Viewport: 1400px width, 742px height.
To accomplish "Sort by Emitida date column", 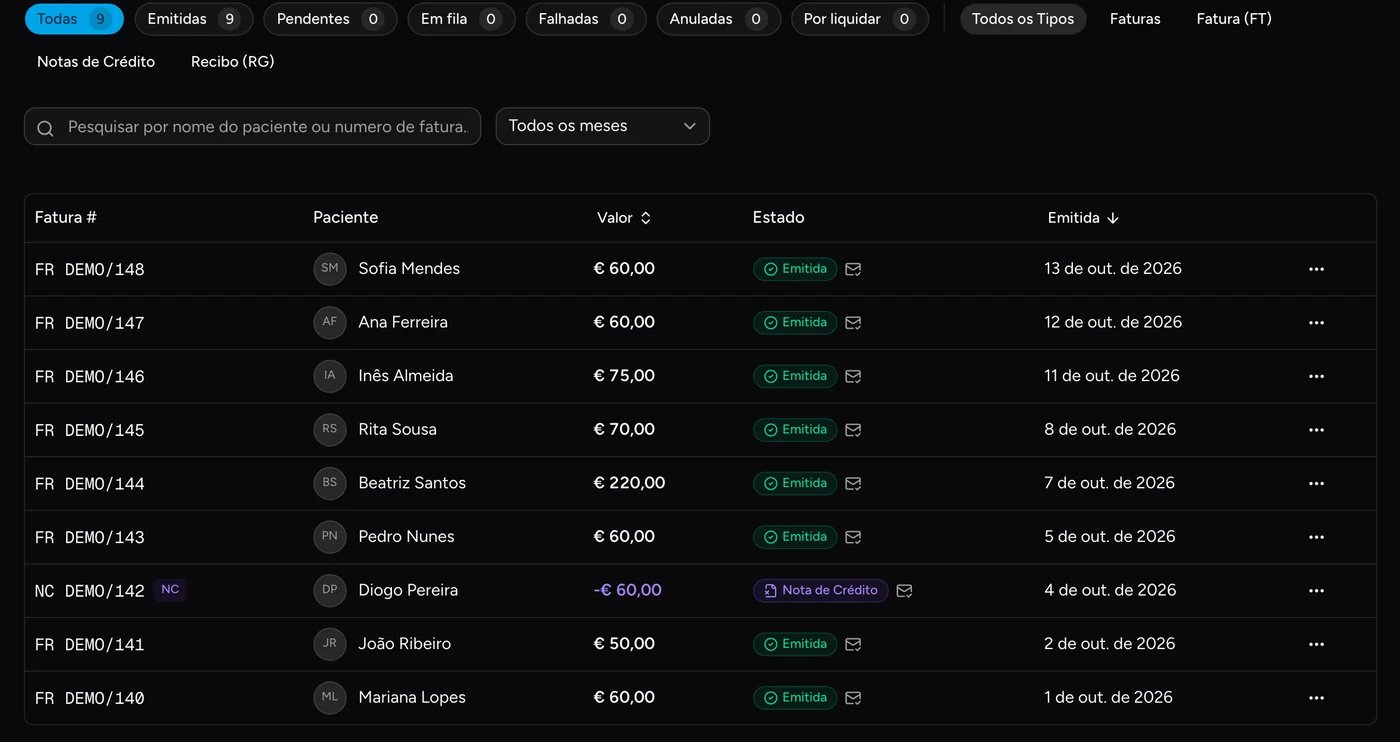I will coord(1083,218).
